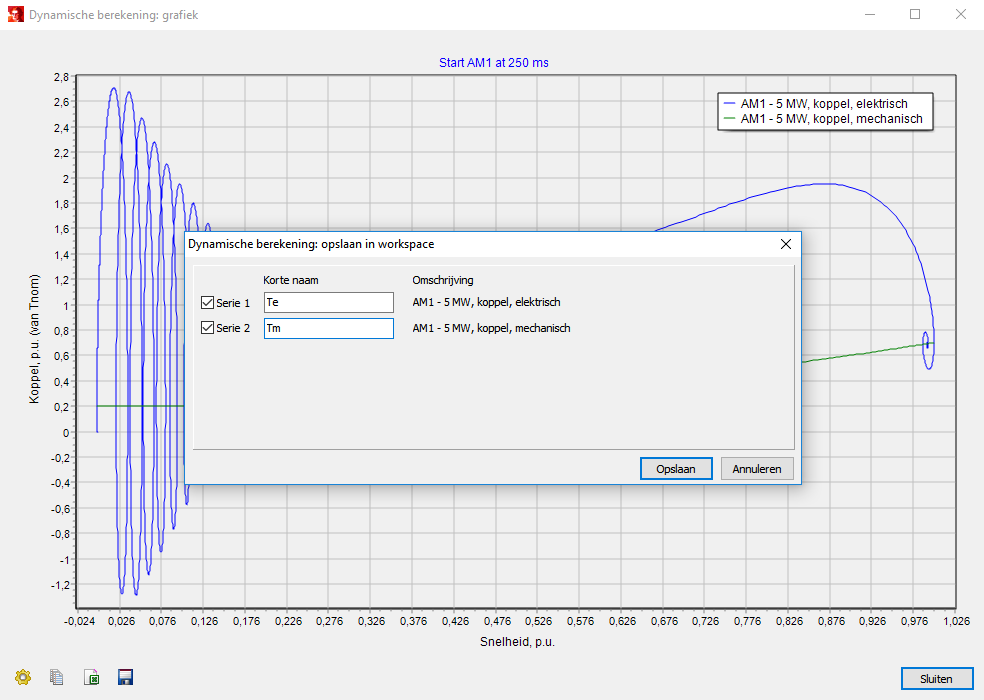The image size is (984, 700).
Task: Click the Sluiten button
Action: 936,678
